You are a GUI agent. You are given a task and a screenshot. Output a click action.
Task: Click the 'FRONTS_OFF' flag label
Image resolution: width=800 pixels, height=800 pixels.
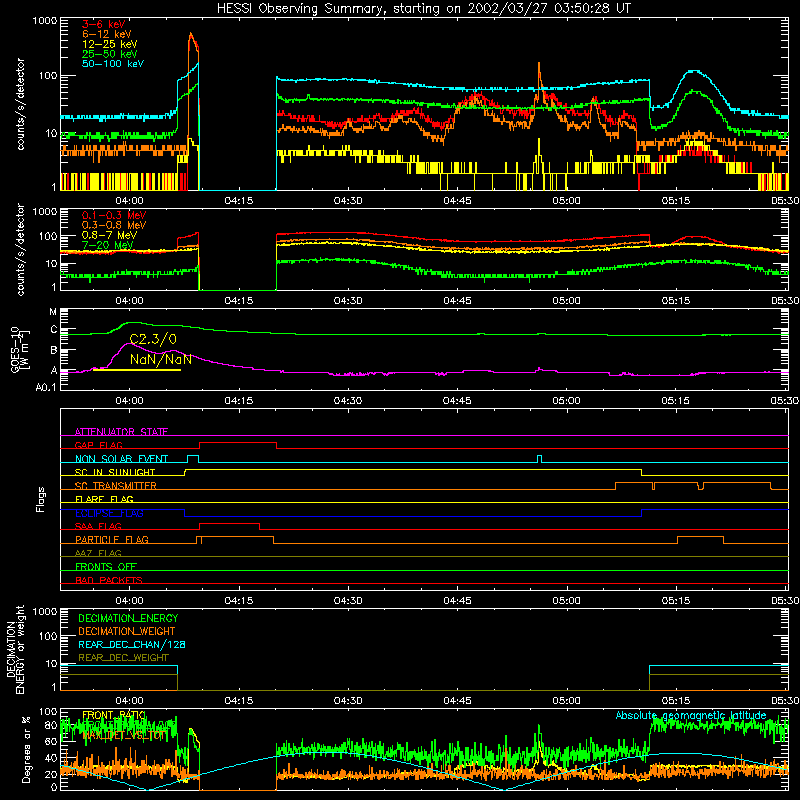click(106, 566)
